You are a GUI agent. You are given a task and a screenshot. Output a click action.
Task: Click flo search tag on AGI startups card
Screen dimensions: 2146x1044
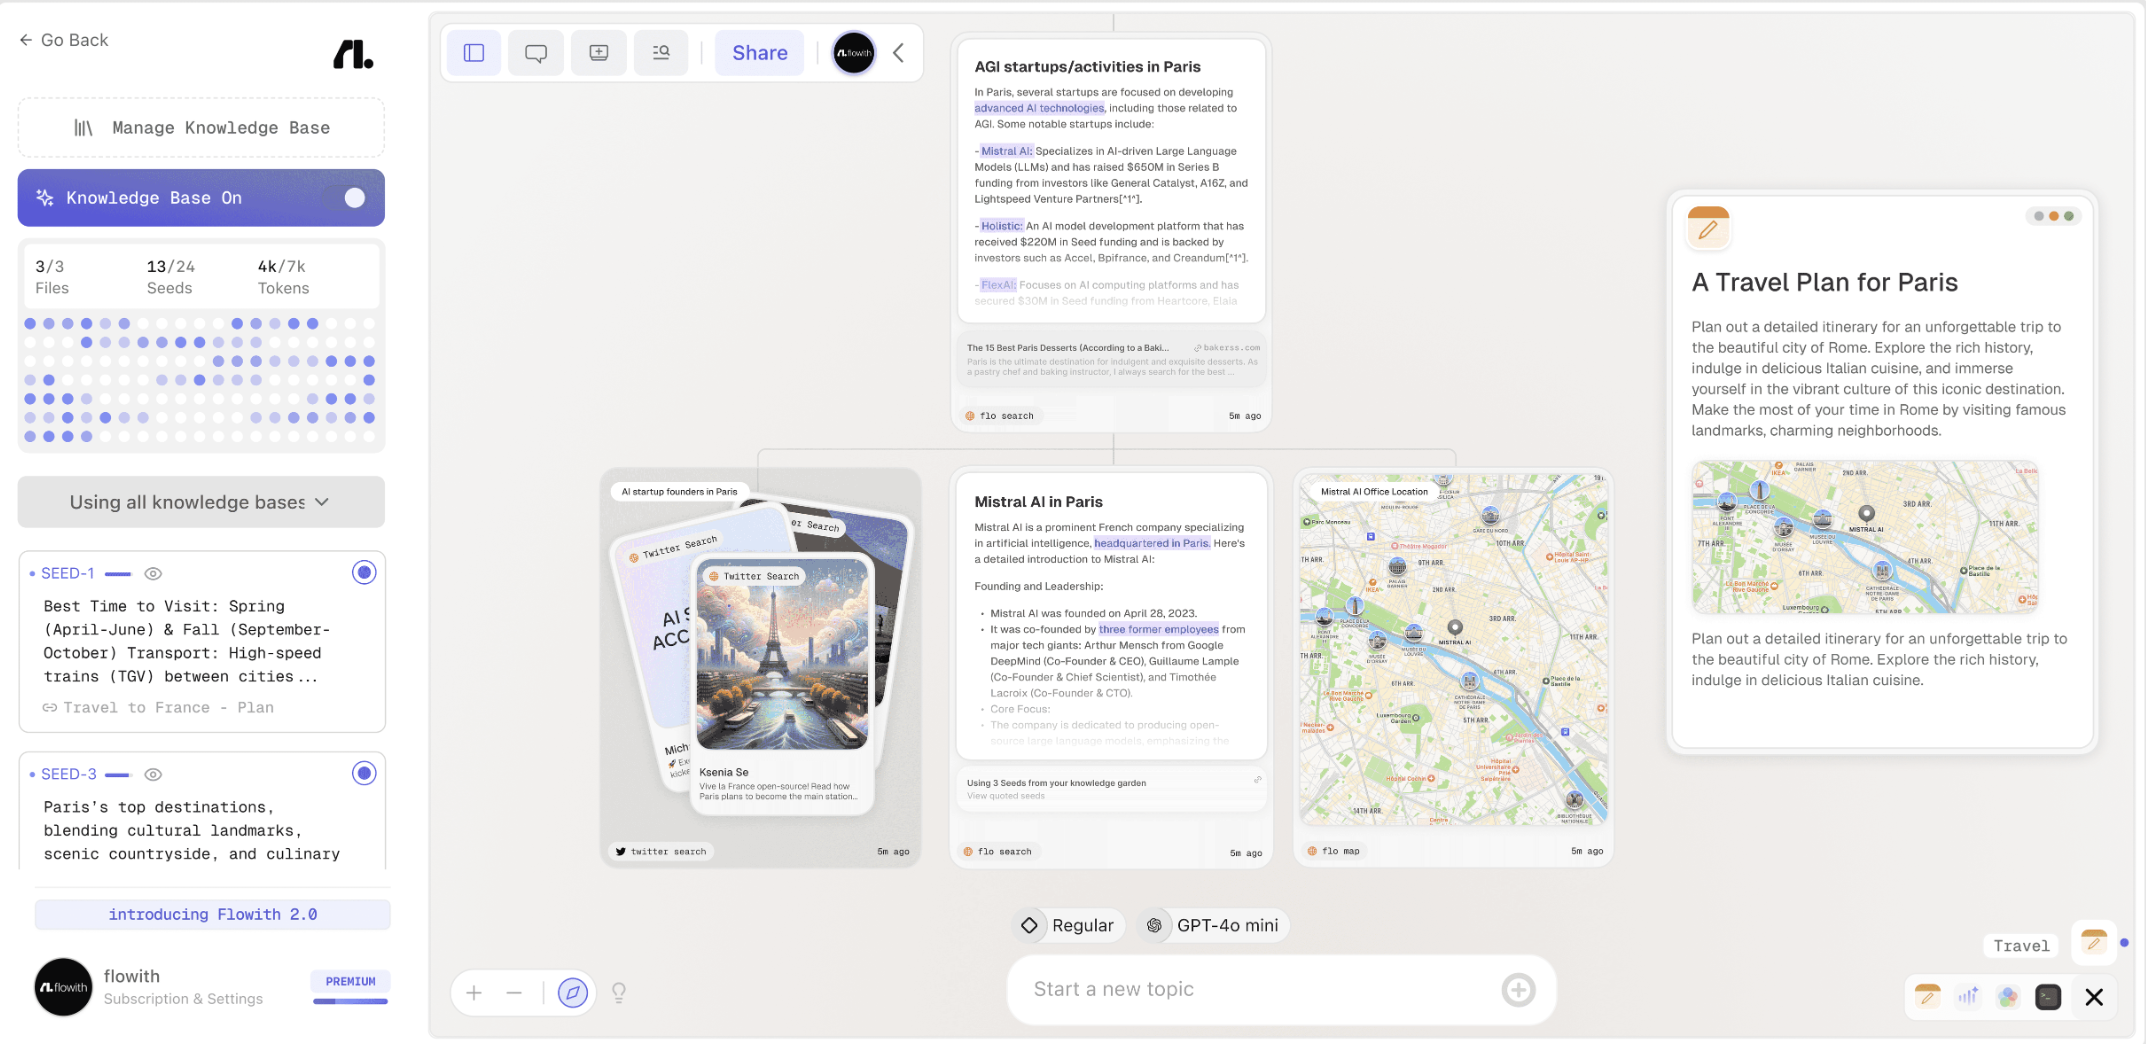(999, 416)
